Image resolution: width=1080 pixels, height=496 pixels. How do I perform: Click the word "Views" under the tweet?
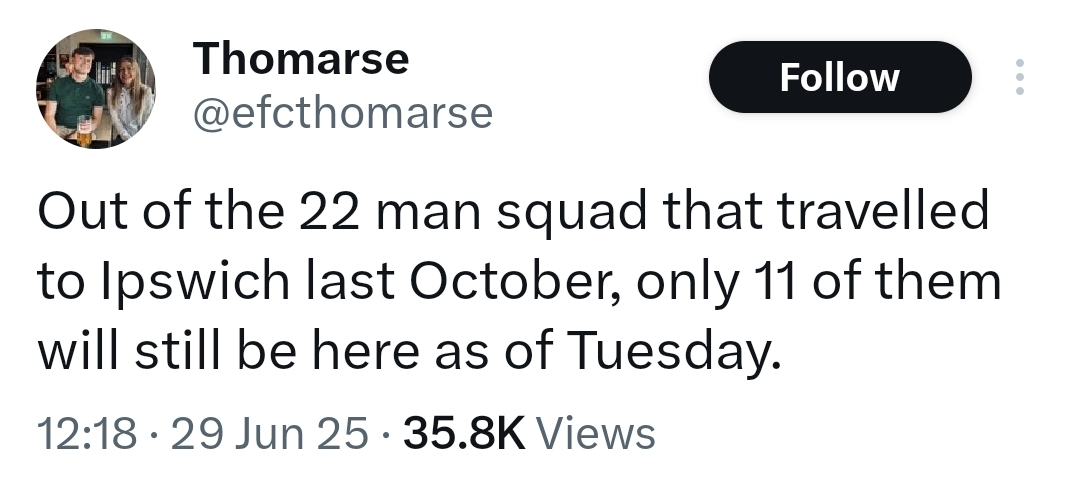[x=596, y=434]
